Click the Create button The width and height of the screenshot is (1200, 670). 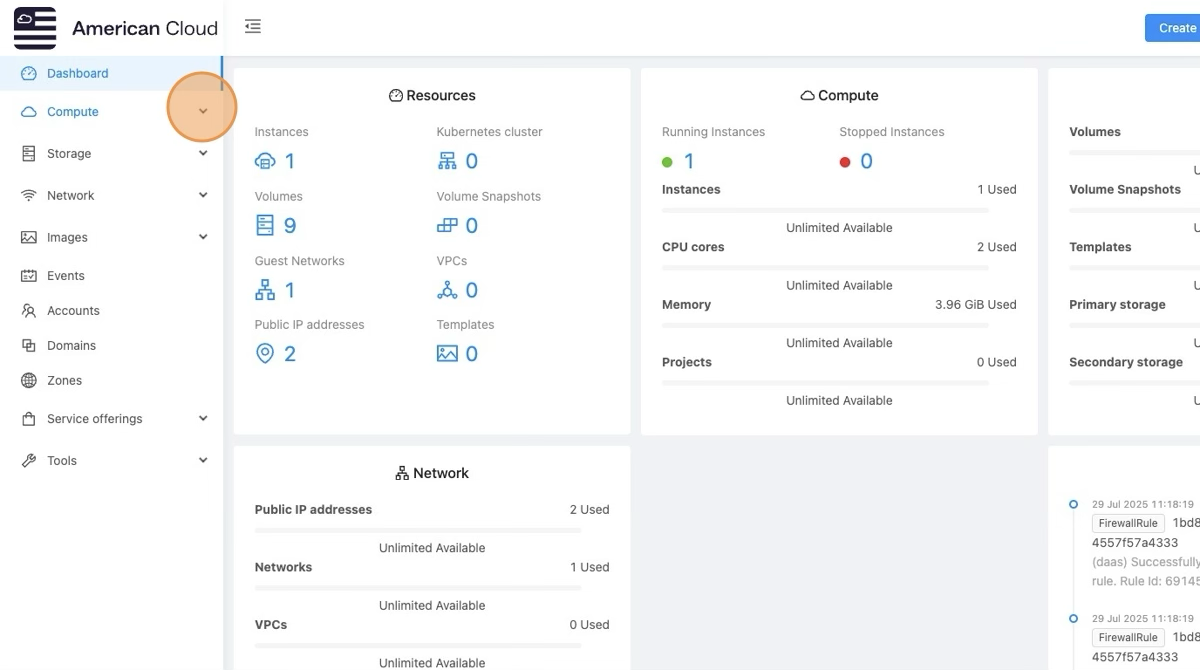coord(1176,28)
